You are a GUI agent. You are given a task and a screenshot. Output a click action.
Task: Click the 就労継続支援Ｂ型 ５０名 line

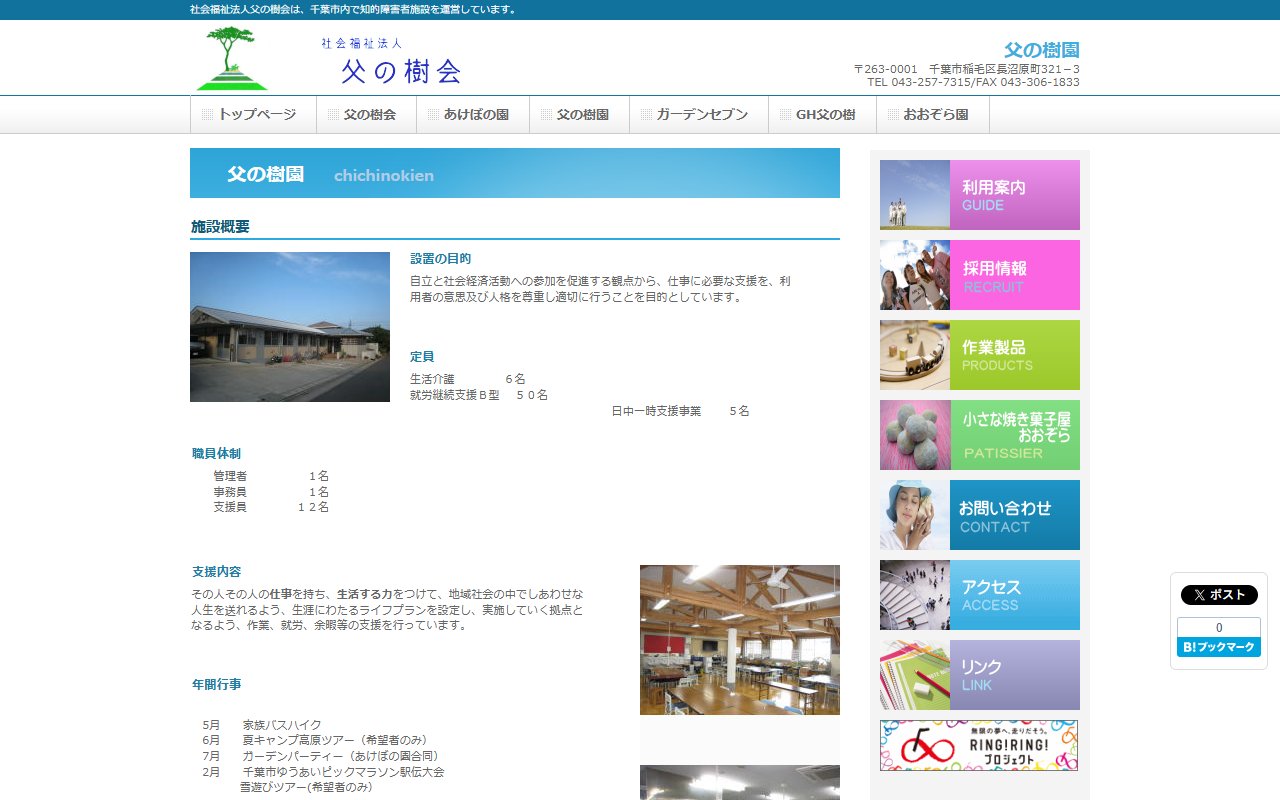point(479,395)
